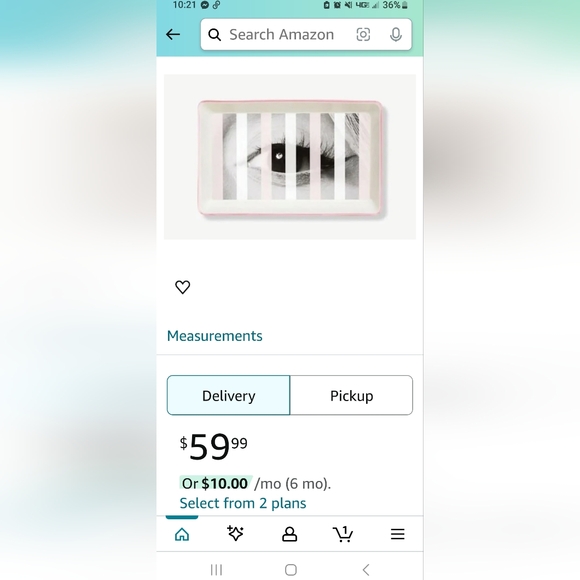Screen dimensions: 580x580
Task: Start voice search with microphone icon
Action: [x=396, y=34]
